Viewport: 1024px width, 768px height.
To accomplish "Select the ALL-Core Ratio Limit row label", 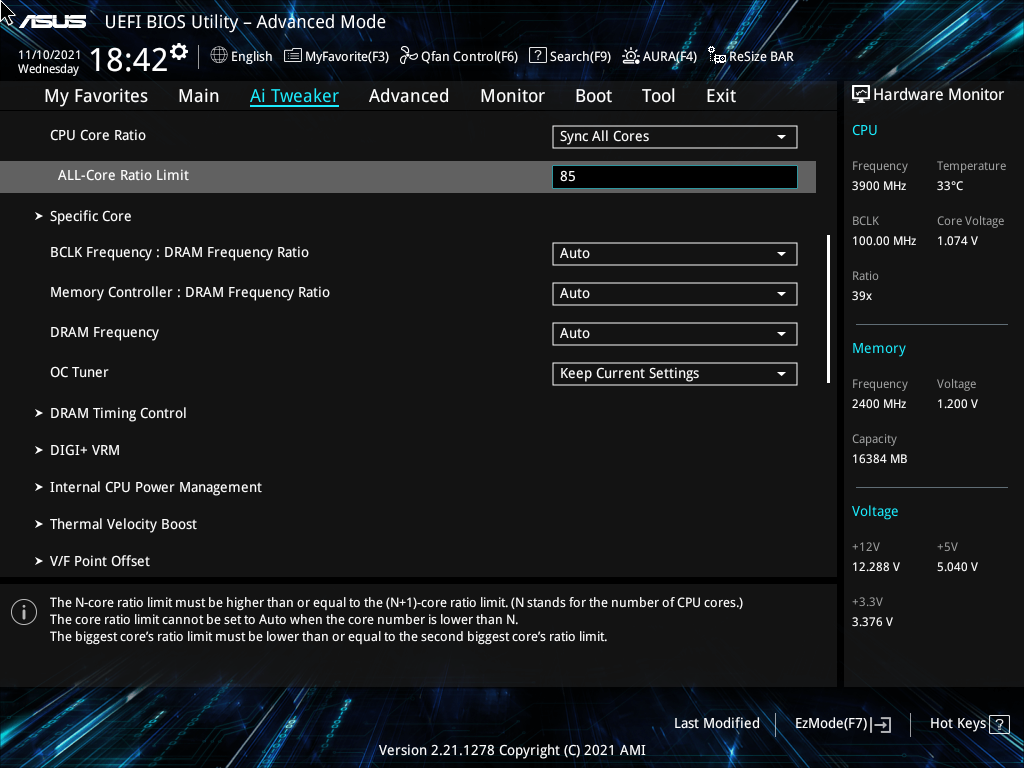I will click(123, 175).
